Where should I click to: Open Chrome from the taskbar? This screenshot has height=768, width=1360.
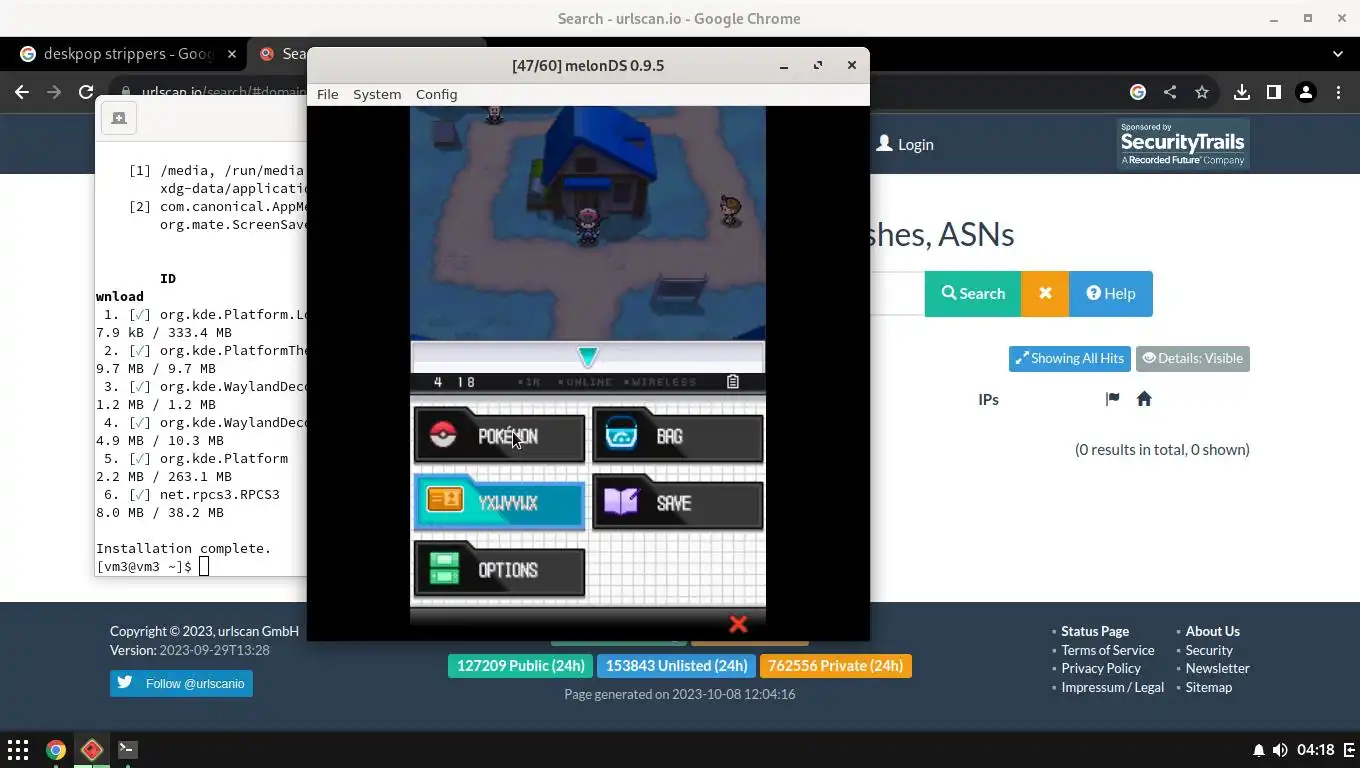click(x=56, y=749)
